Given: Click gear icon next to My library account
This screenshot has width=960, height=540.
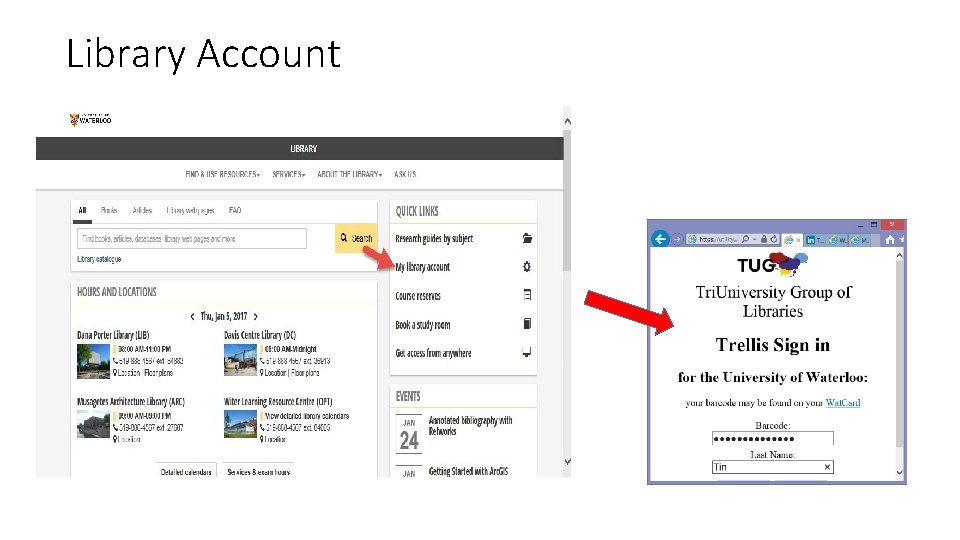Looking at the screenshot, I should (x=527, y=266).
